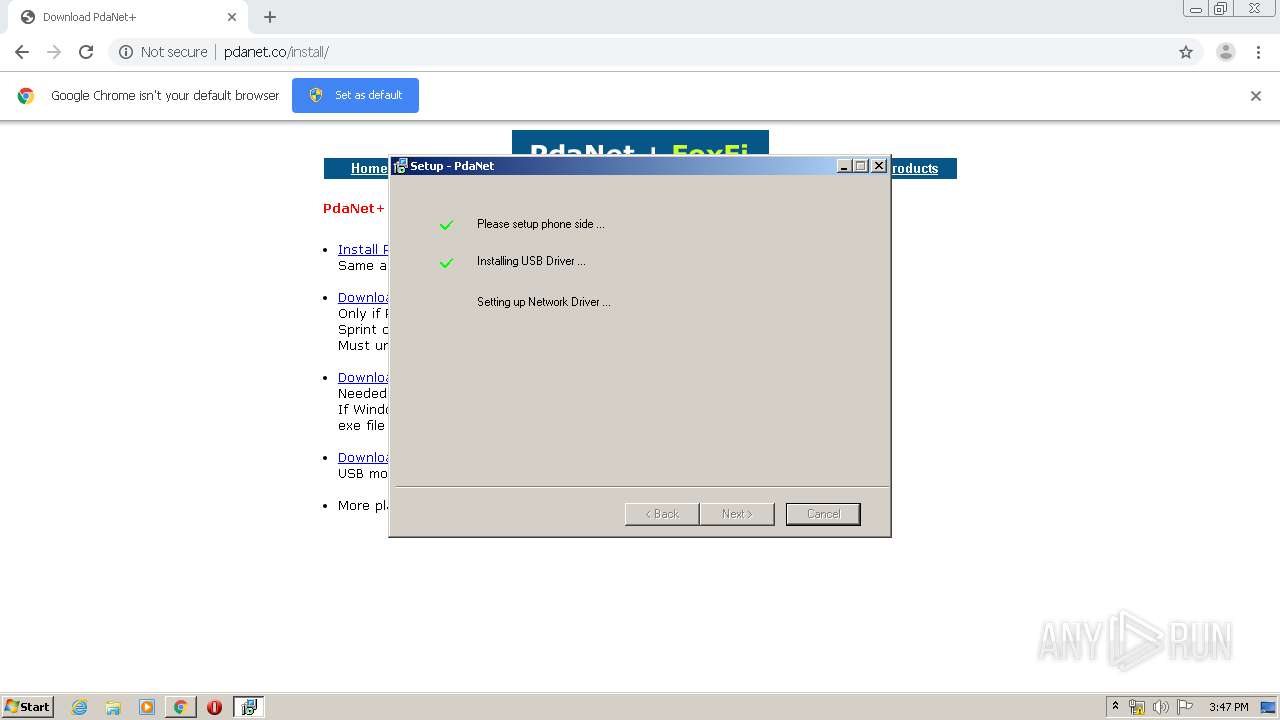The image size is (1280, 720).
Task: Click the Cancel button in Setup dialog
Action: (823, 514)
